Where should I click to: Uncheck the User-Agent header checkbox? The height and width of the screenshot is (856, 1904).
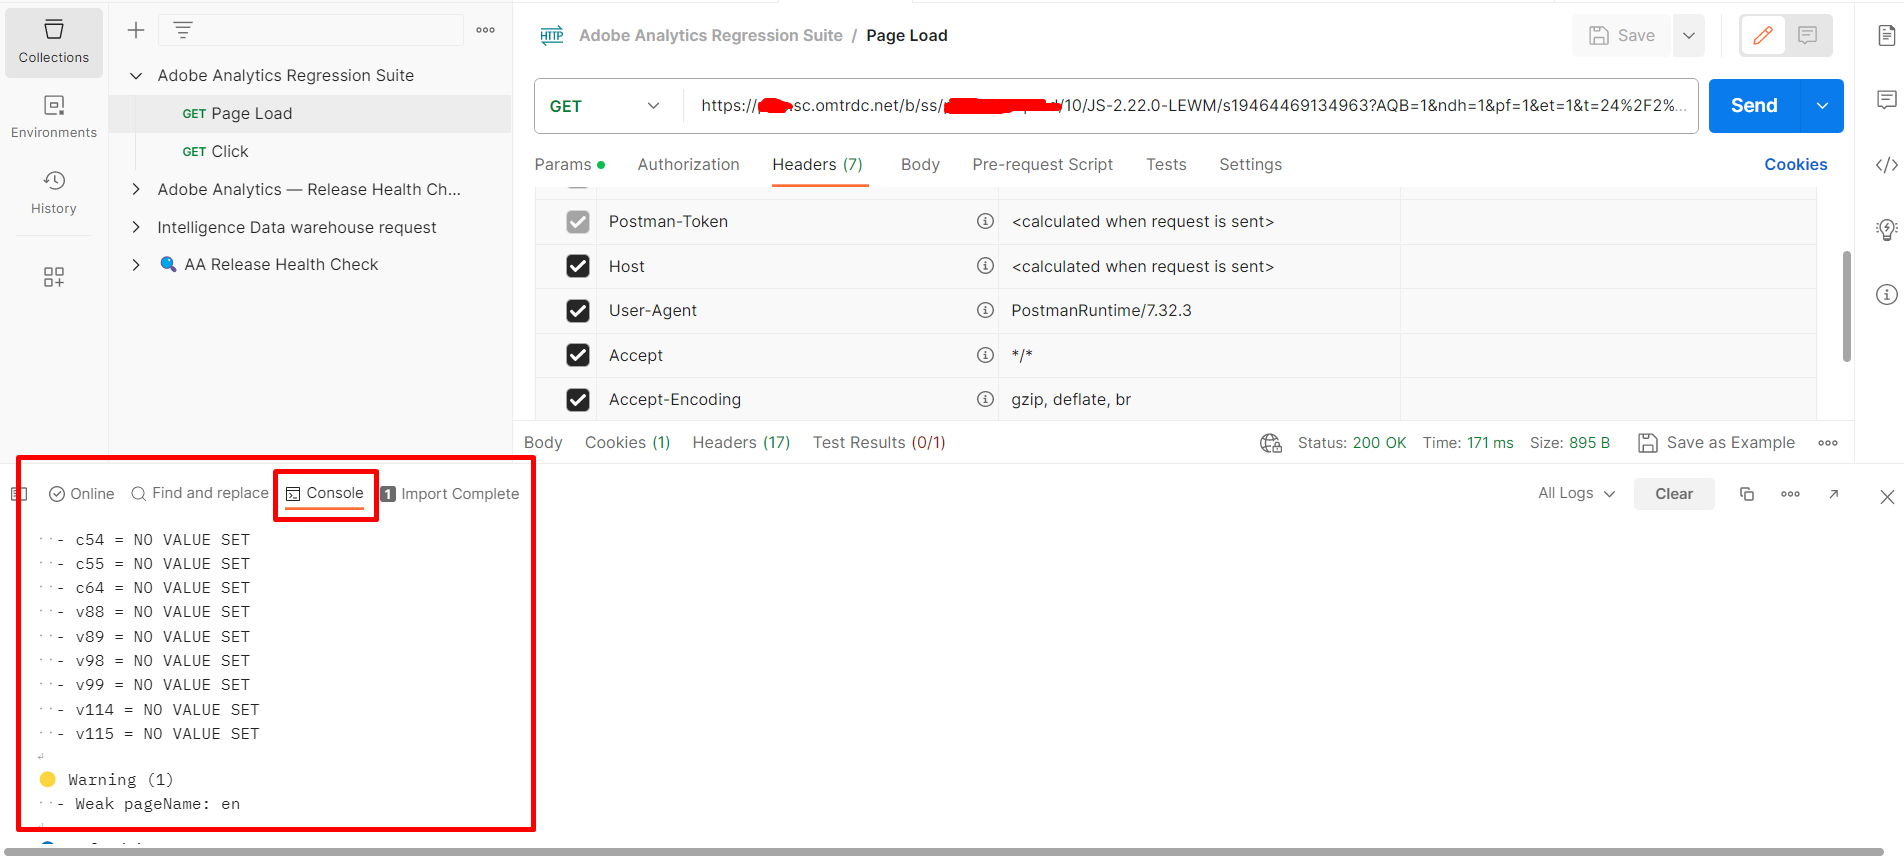[578, 311]
